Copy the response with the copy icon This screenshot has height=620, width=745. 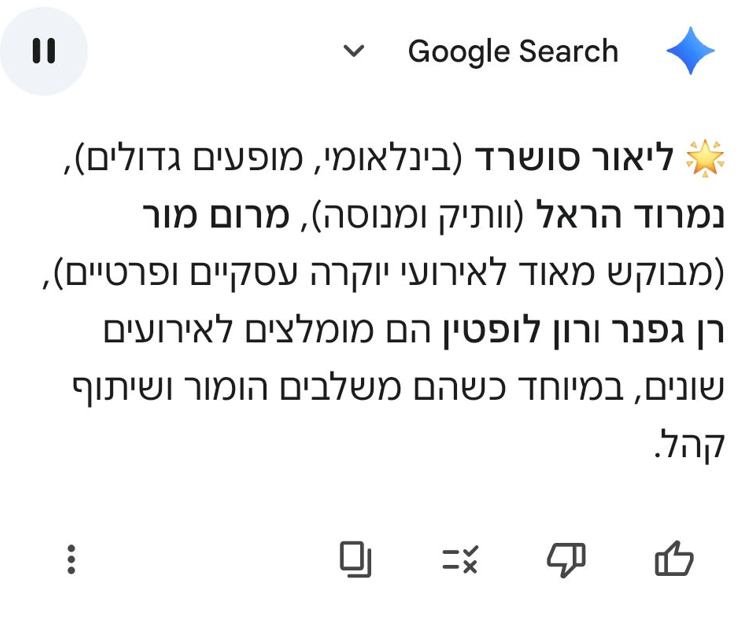[x=355, y=559]
